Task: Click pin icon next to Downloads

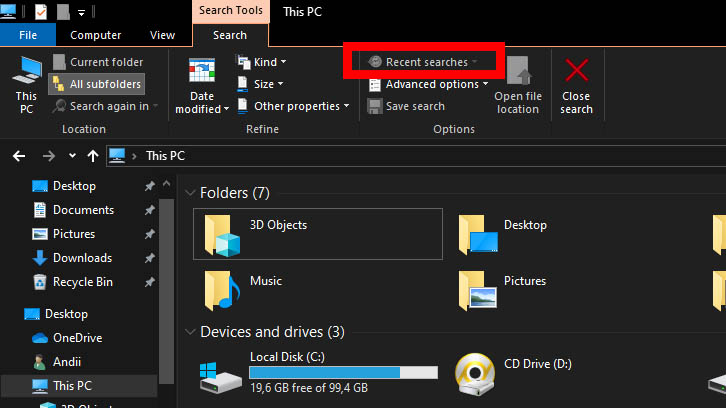Action: 149,258
